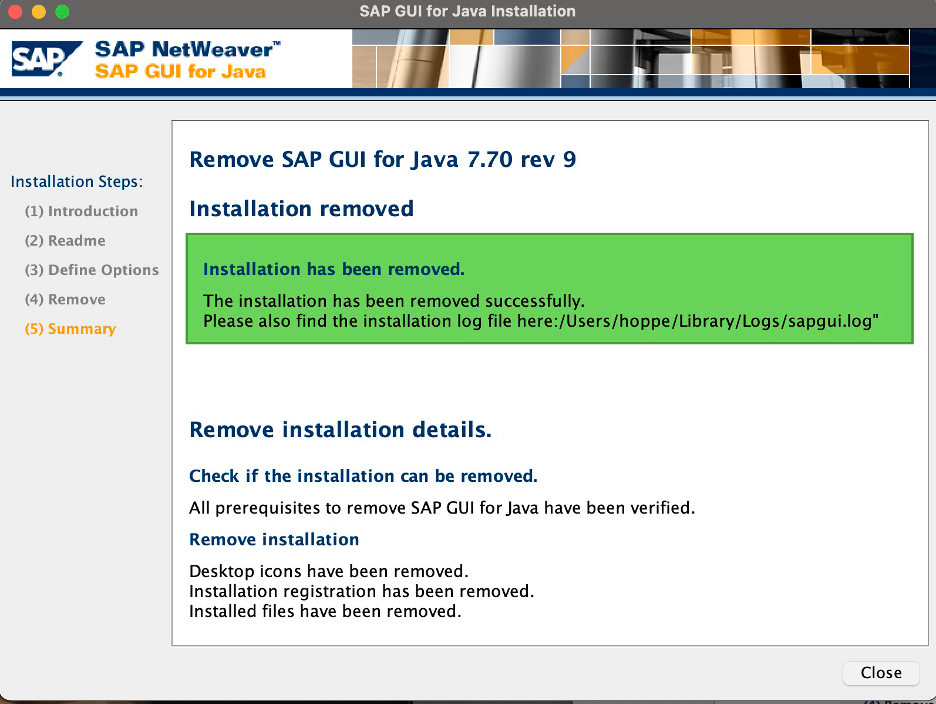Screen dimensions: 936x704
Task: Click 'Installation has been removed.' in green box
Action: (334, 269)
